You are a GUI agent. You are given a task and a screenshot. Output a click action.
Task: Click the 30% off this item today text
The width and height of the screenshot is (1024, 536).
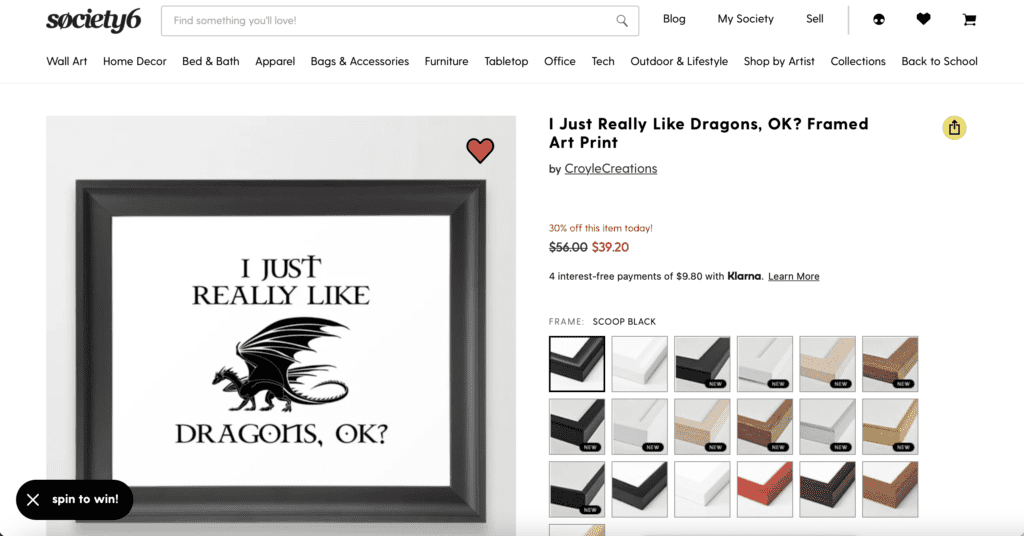pos(600,228)
